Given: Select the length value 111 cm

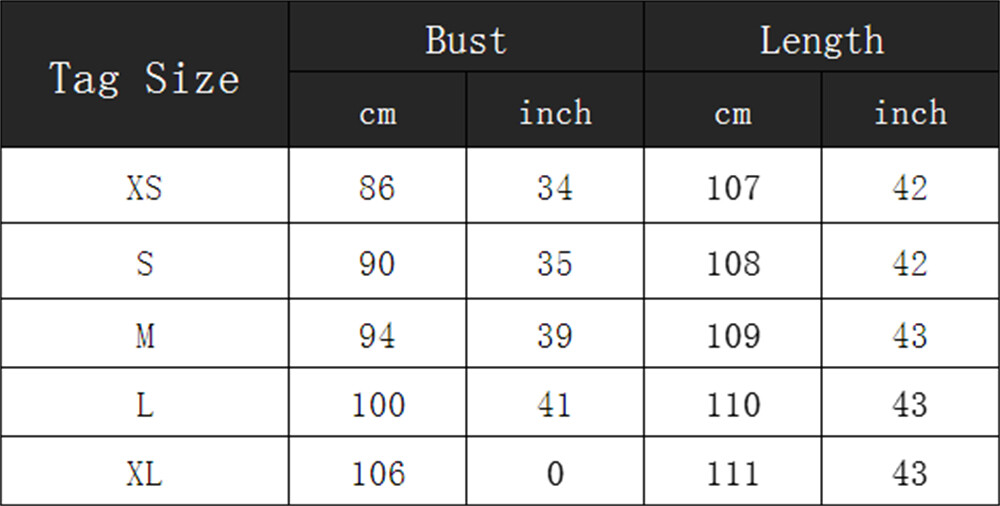Looking at the screenshot, I should coord(733,473).
